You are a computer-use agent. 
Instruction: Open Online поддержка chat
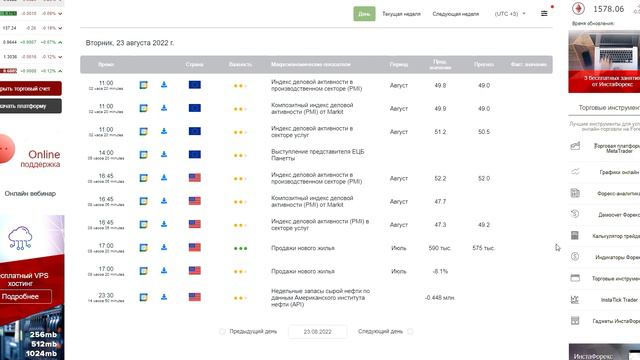click(x=40, y=158)
